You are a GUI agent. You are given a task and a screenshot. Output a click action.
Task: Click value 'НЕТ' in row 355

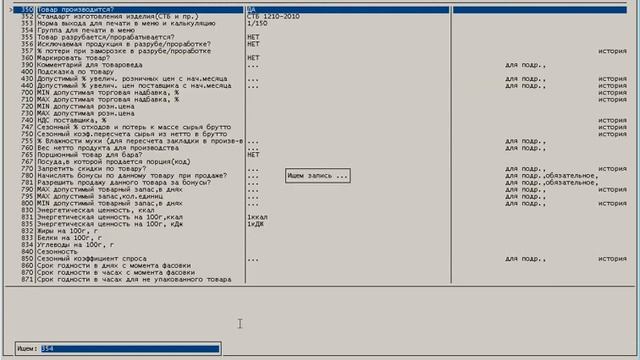coord(253,37)
